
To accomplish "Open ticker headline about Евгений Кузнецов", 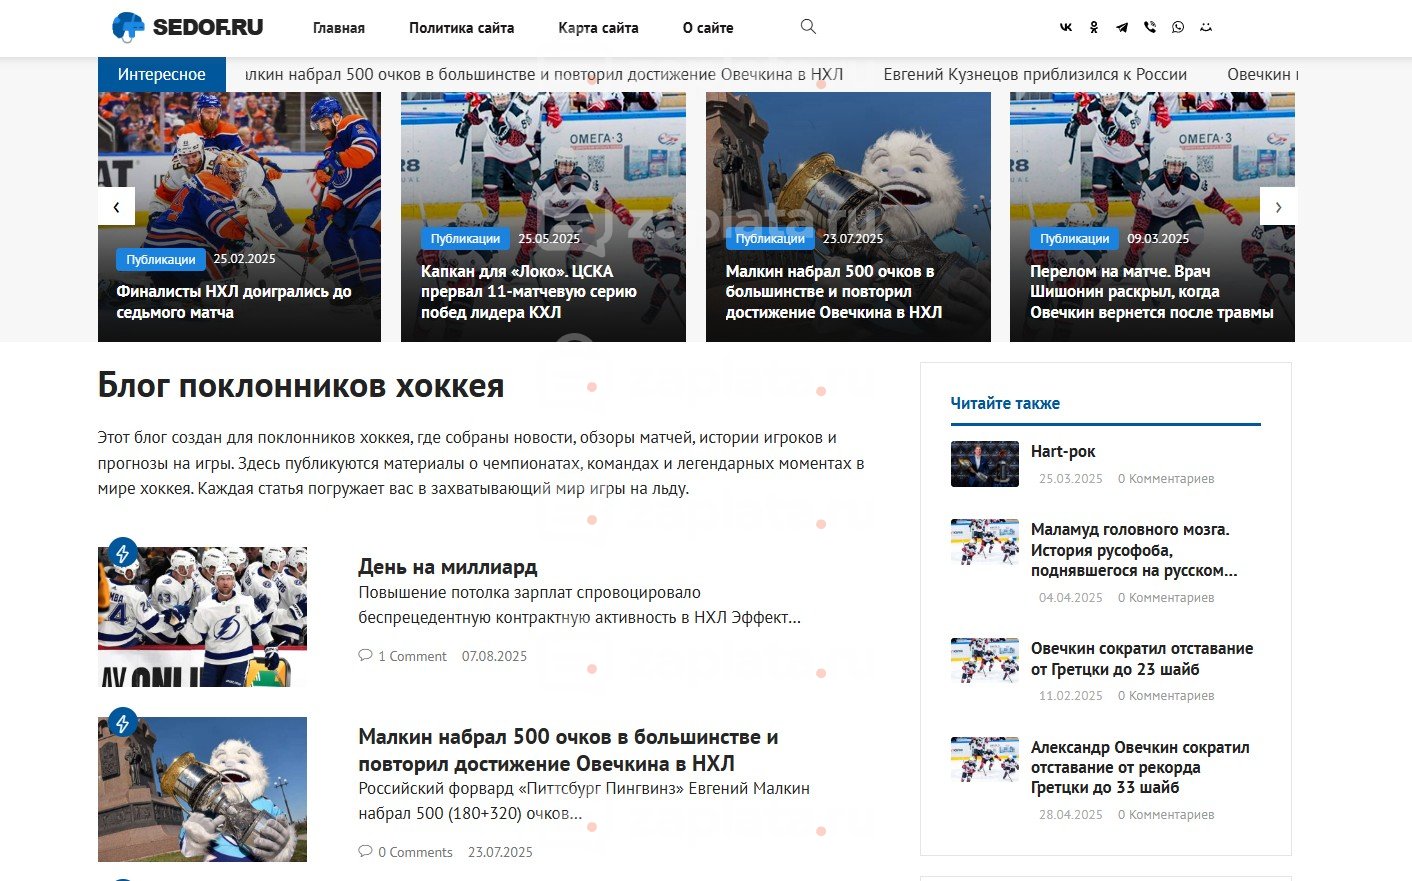I will [x=1035, y=74].
